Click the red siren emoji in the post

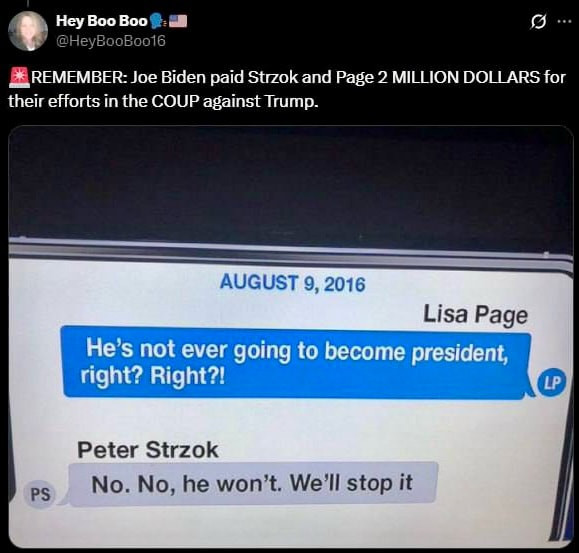click(x=20, y=78)
